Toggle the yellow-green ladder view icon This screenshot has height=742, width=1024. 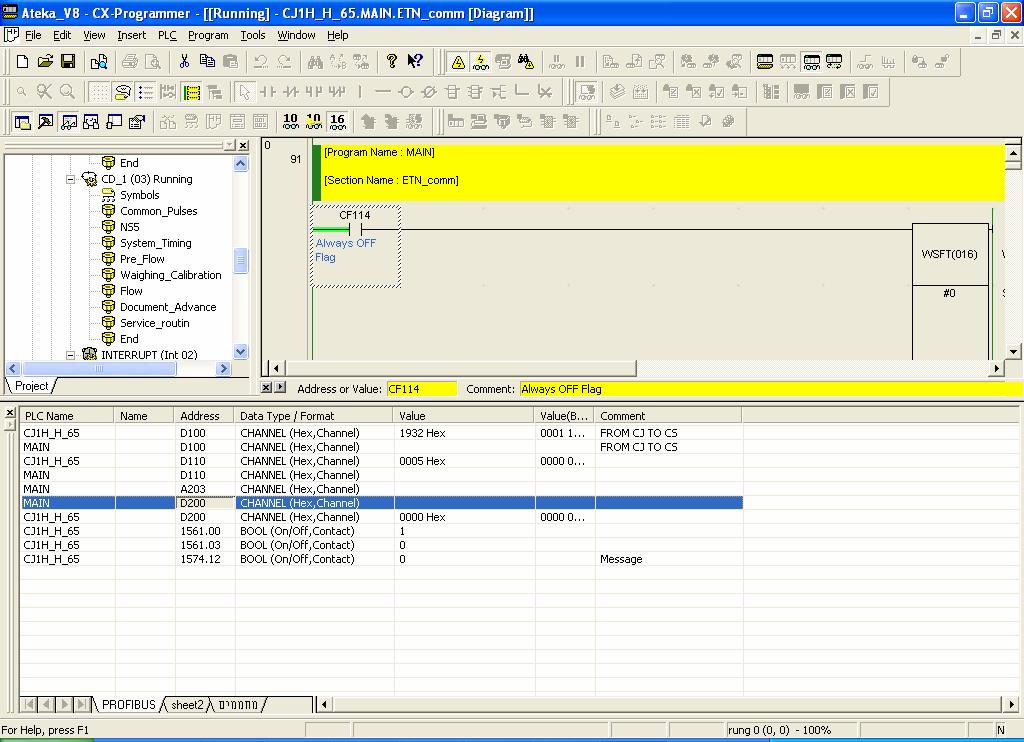pyautogui.click(x=191, y=92)
